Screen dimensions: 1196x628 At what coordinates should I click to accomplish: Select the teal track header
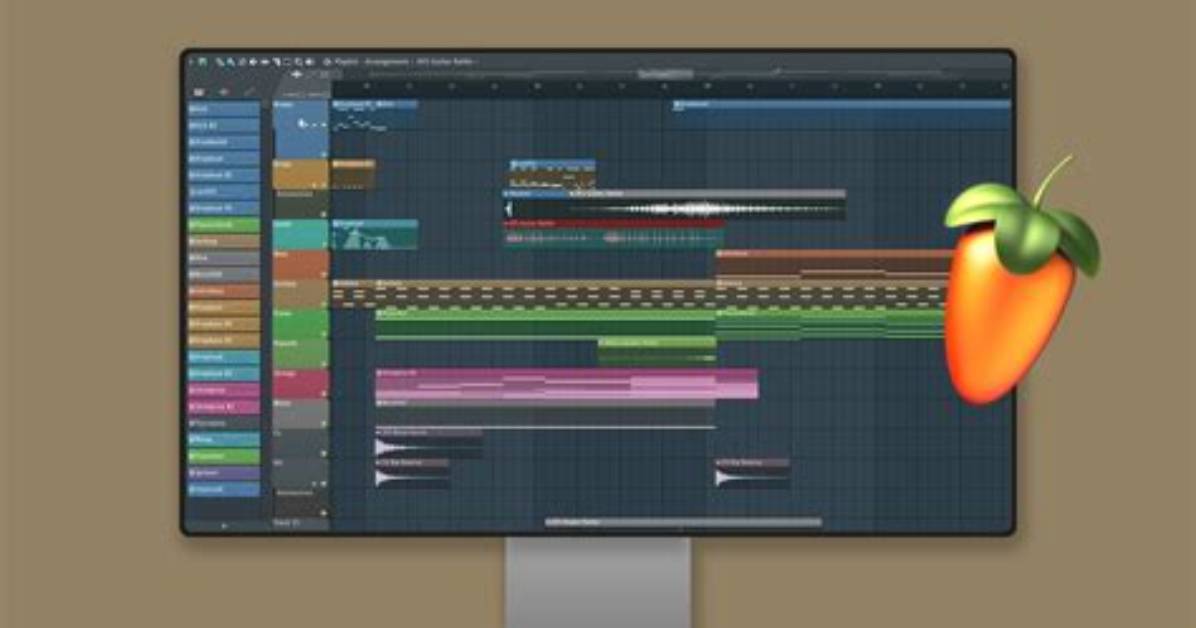pyautogui.click(x=301, y=234)
